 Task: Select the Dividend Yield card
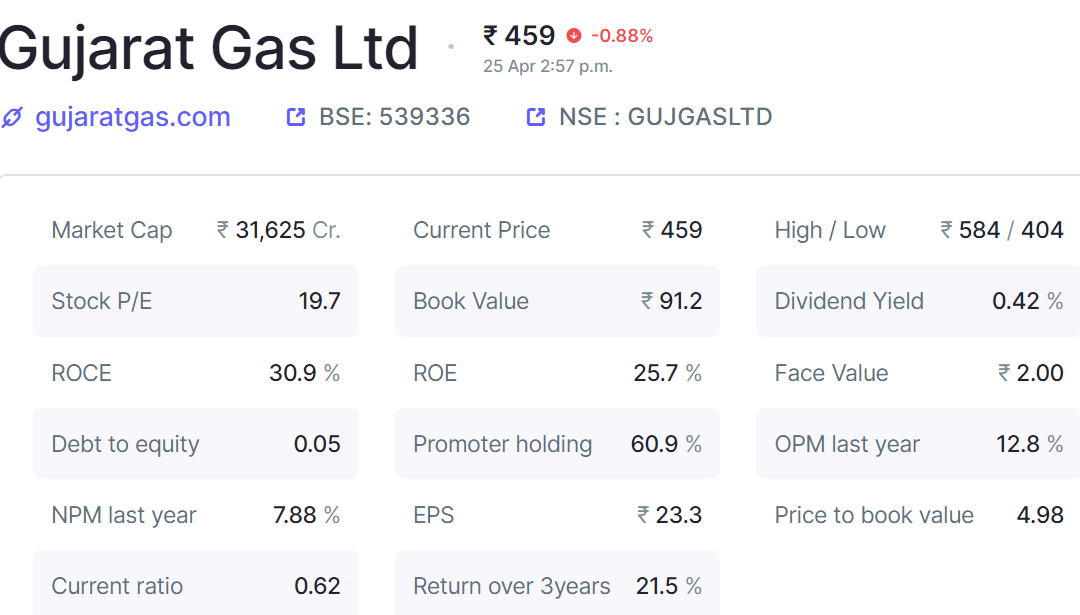(x=918, y=301)
